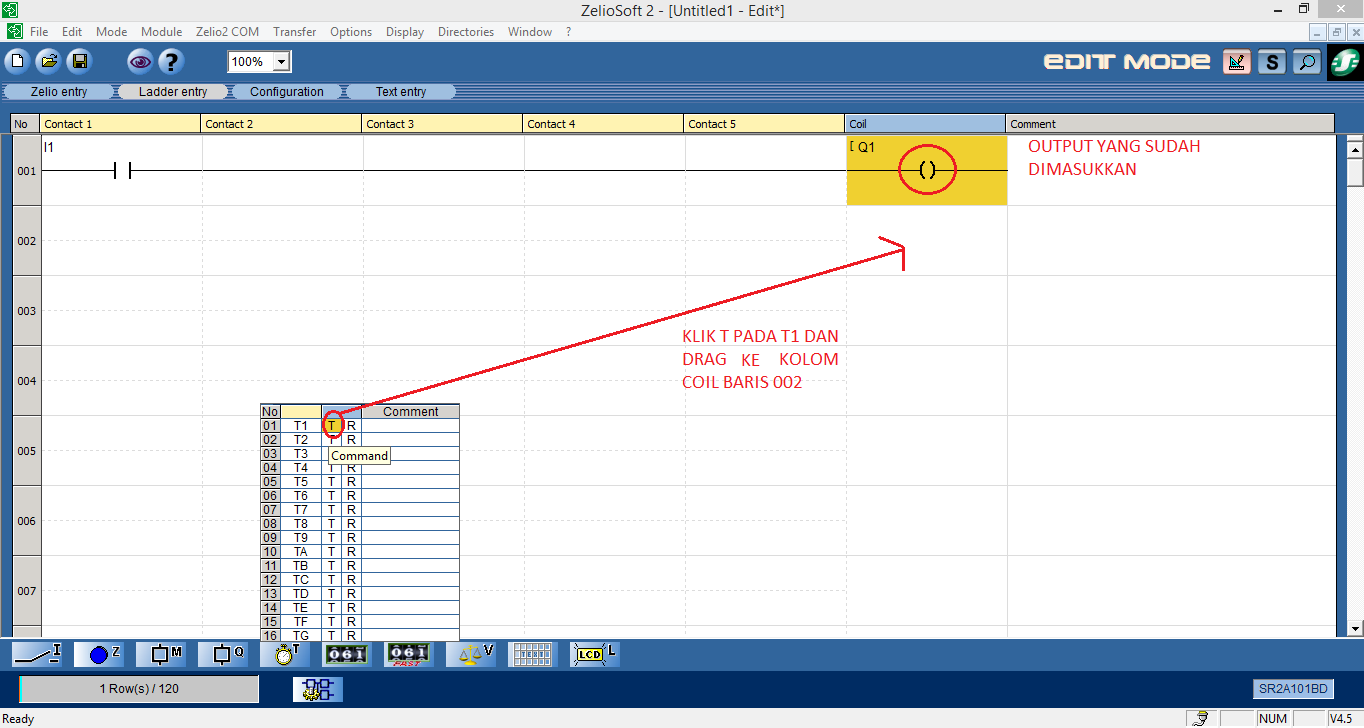The image size is (1364, 728).
Task: Select the analog comparators (V) scale icon
Action: [x=470, y=655]
